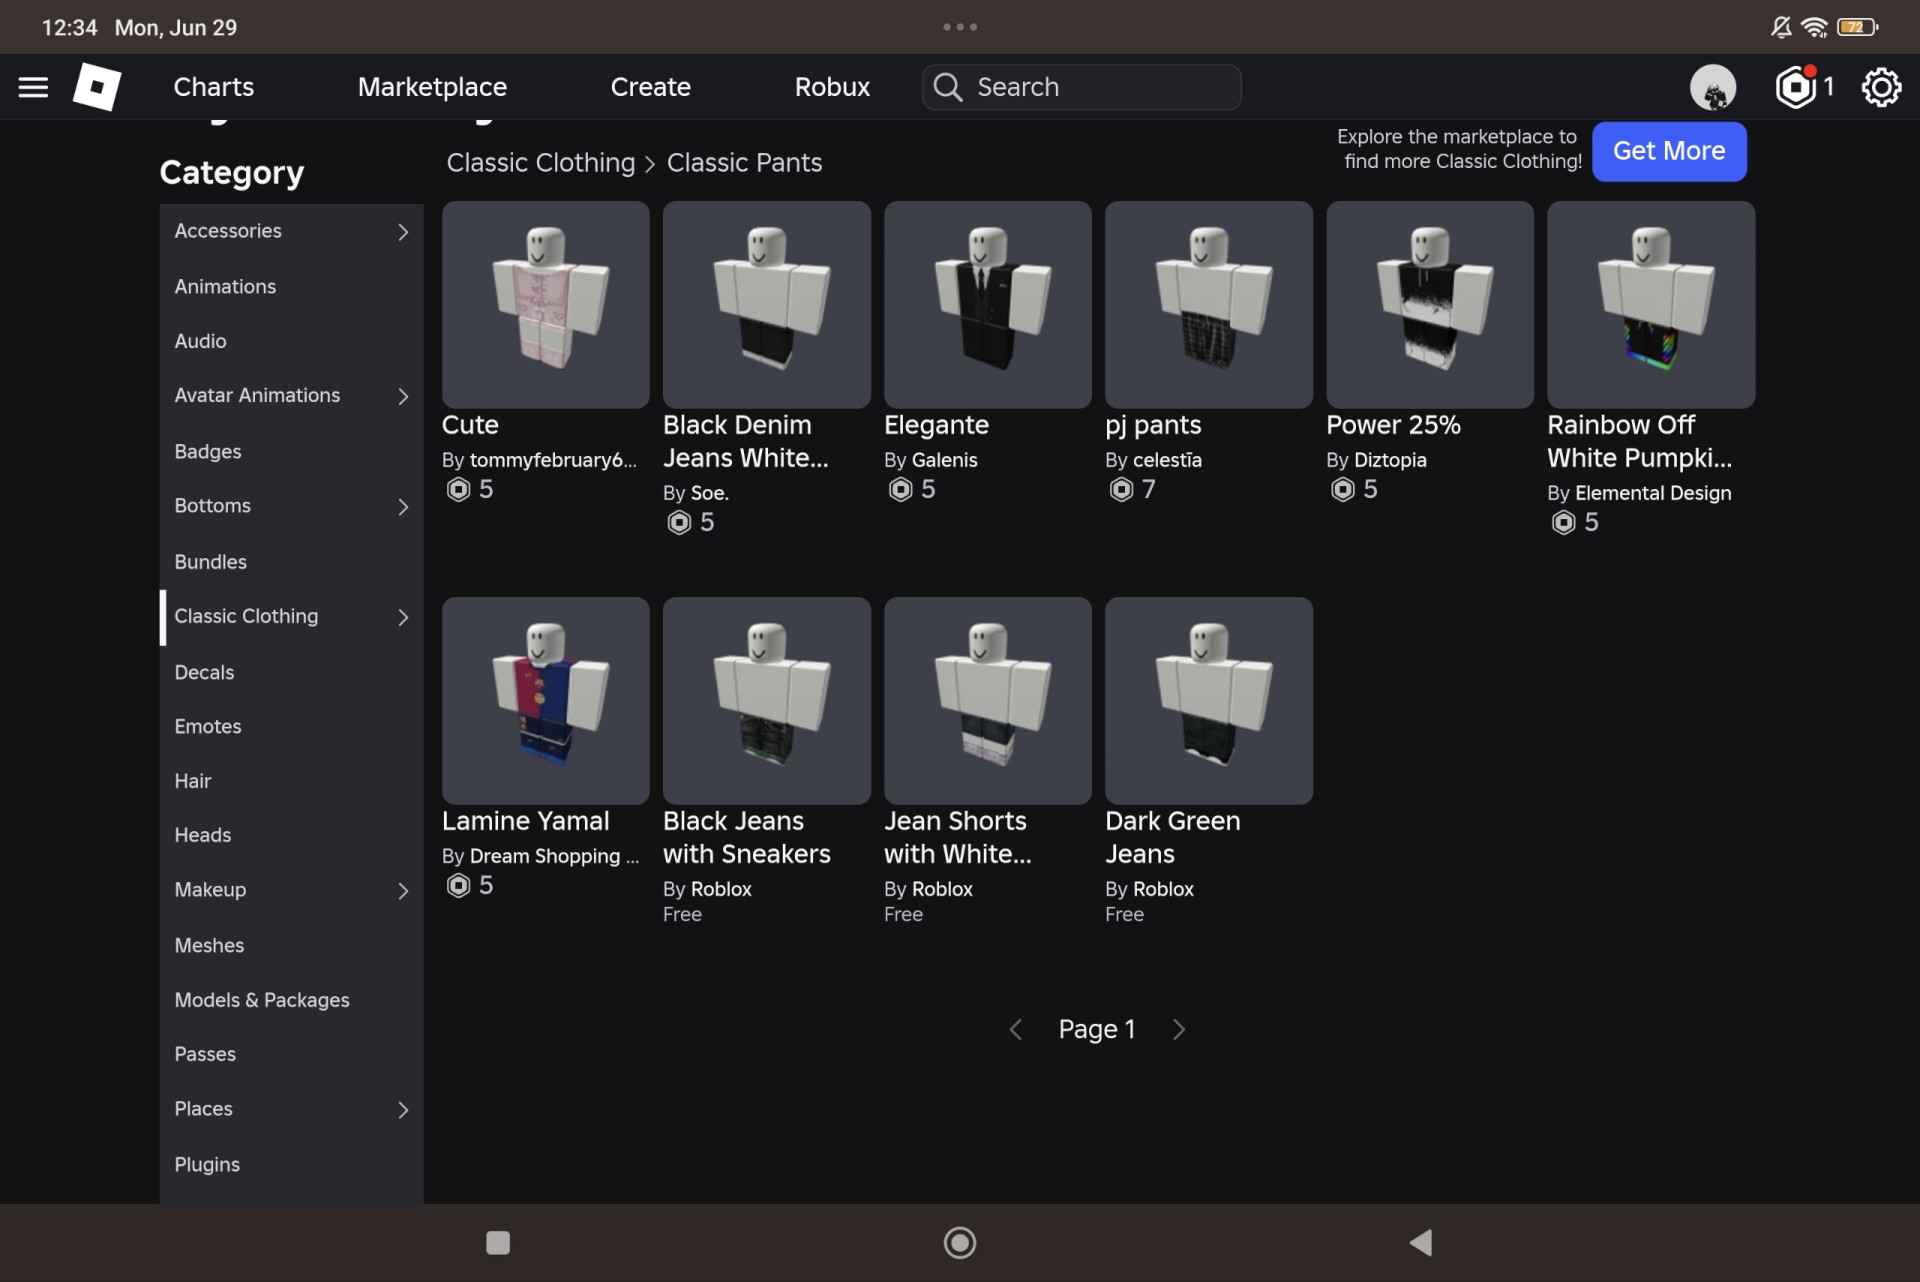Open creator Soe. link
This screenshot has height=1282, width=1920.
click(x=709, y=493)
